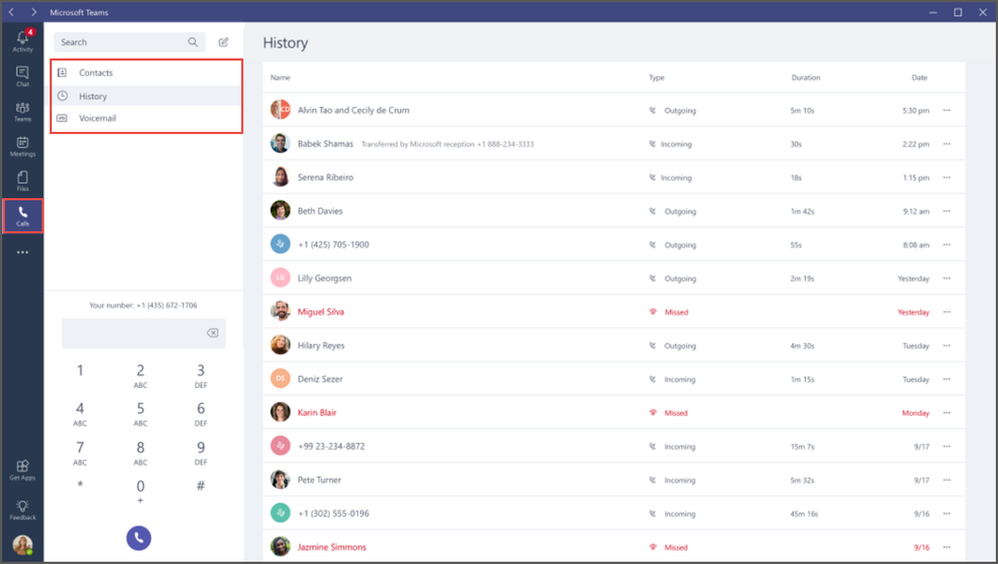Image resolution: width=998 pixels, height=564 pixels.
Task: Dial digit 9 on keypad
Action: [x=200, y=453]
